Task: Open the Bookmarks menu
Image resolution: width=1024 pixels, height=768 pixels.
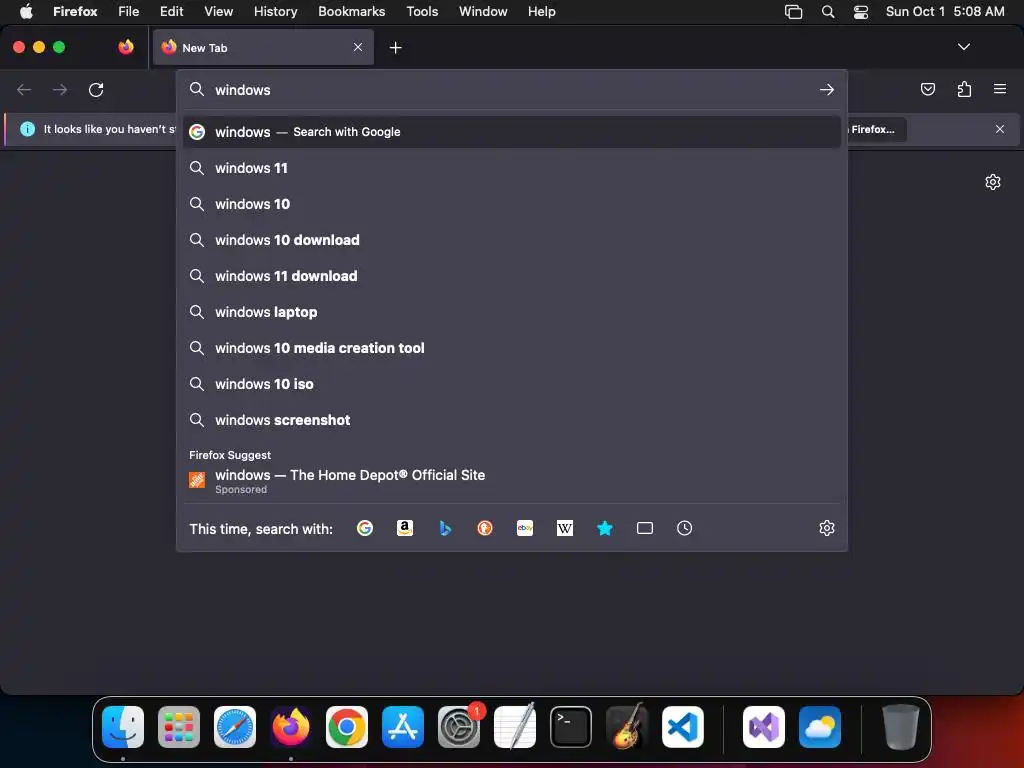Action: (351, 11)
